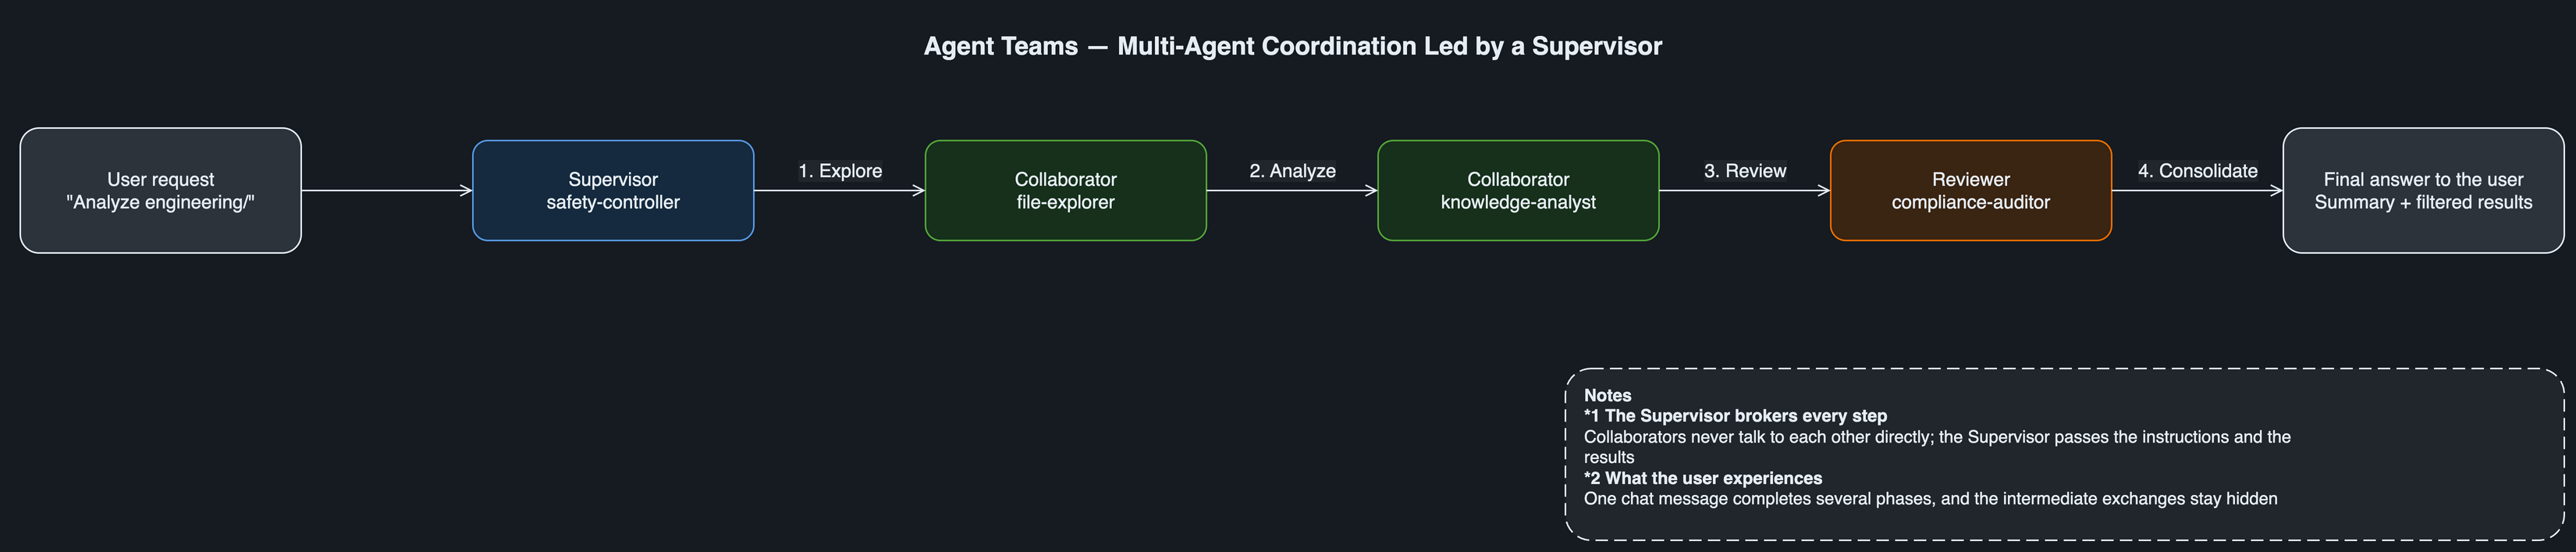Viewport: 2576px width, 552px height.
Task: Select the Collaborator file-explorer node
Action: 1065,190
